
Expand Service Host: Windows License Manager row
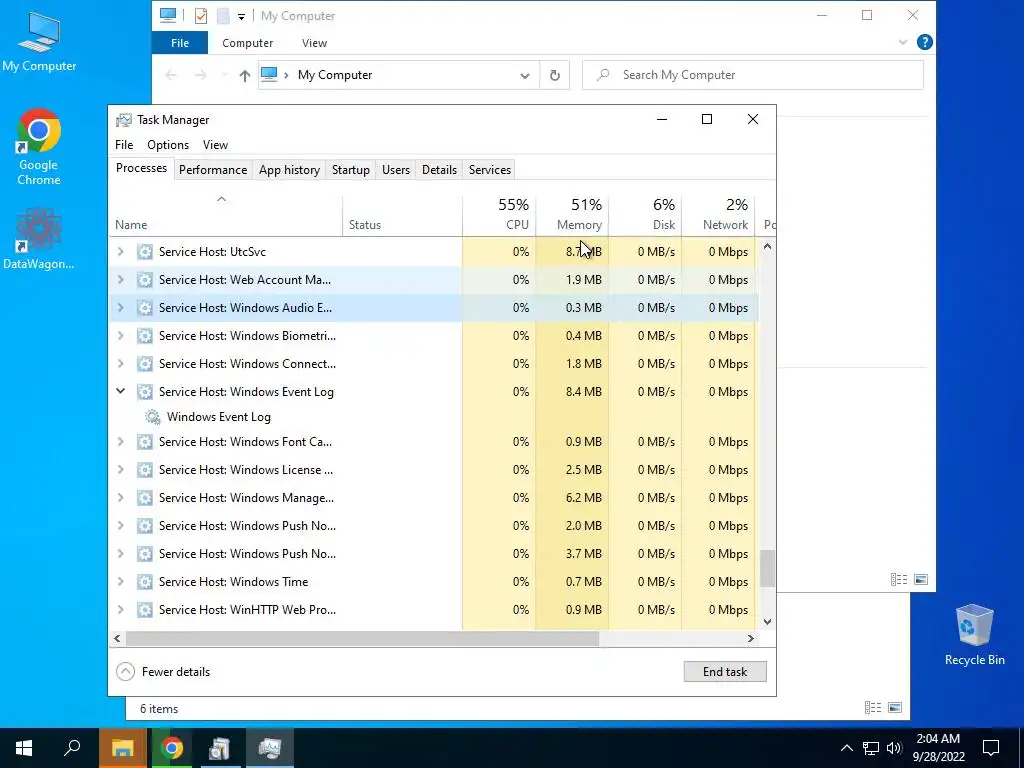point(120,470)
